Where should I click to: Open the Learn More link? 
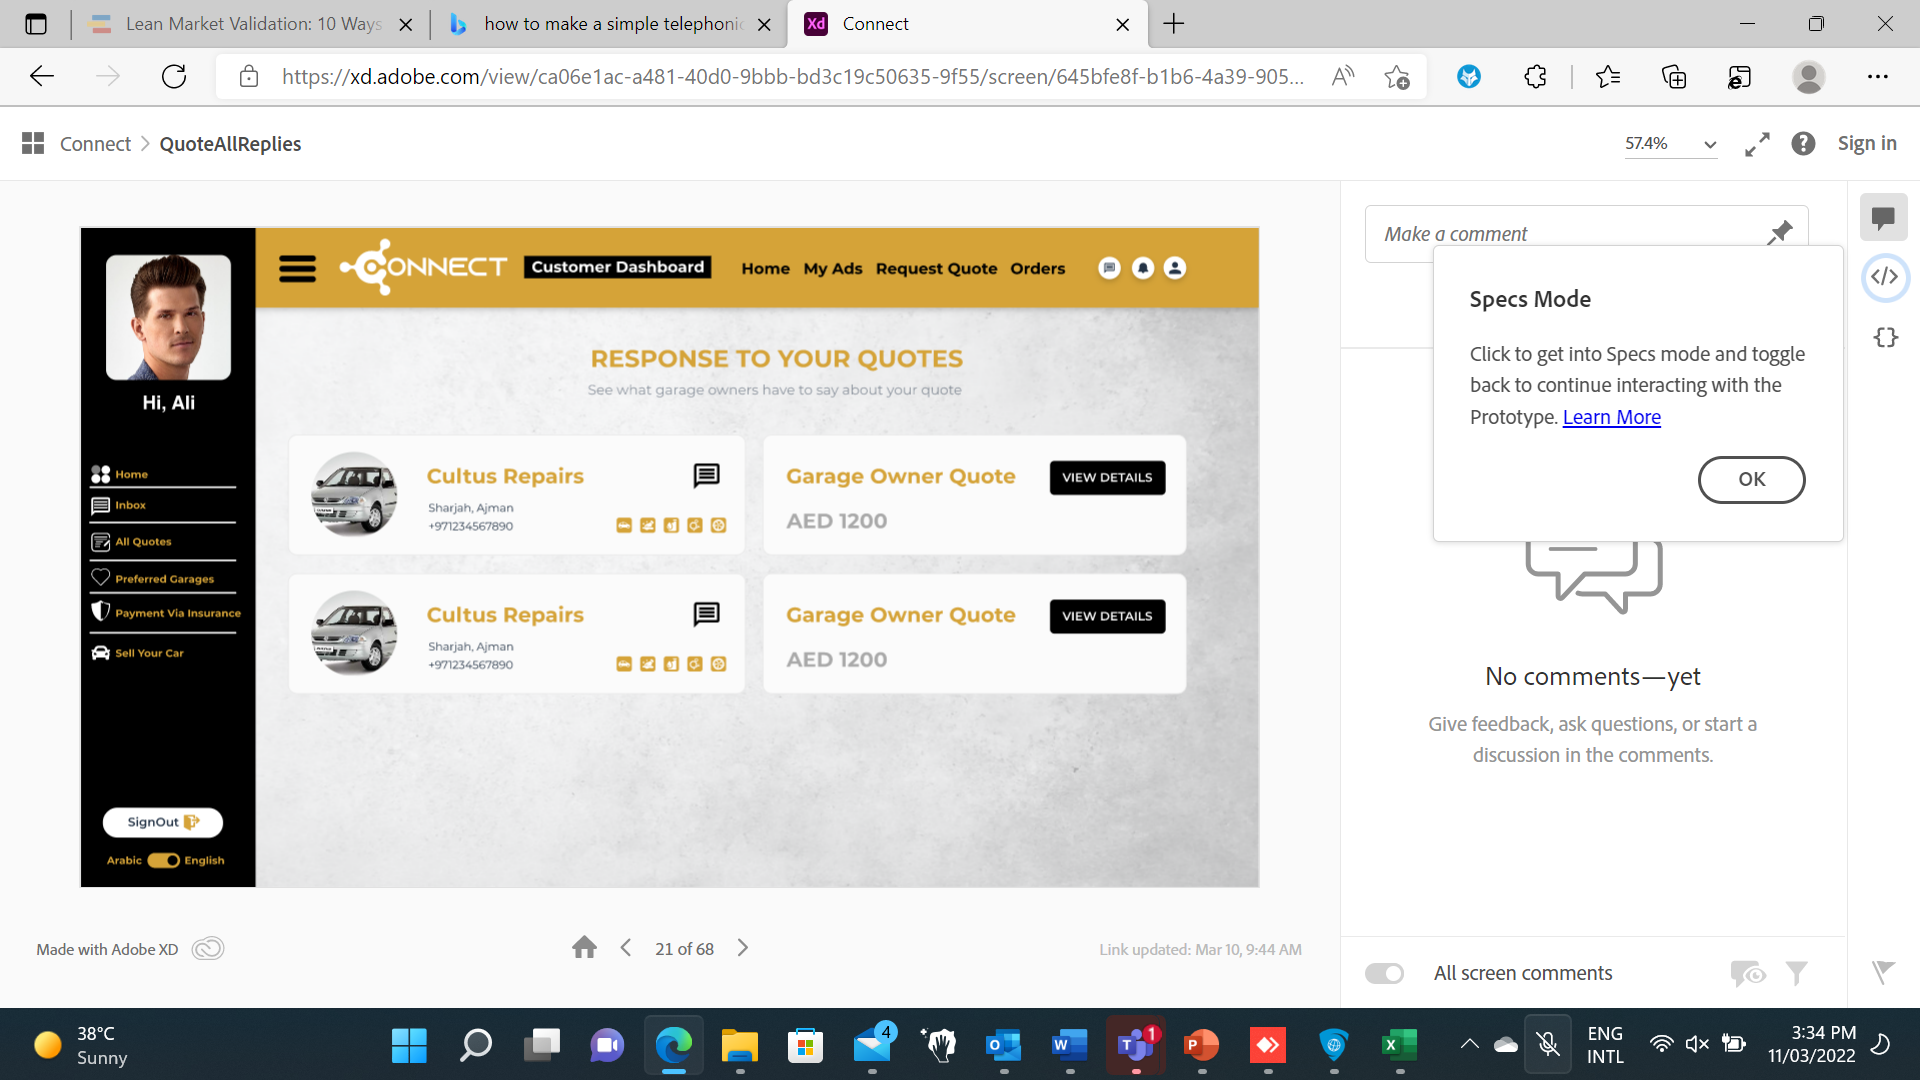point(1611,417)
